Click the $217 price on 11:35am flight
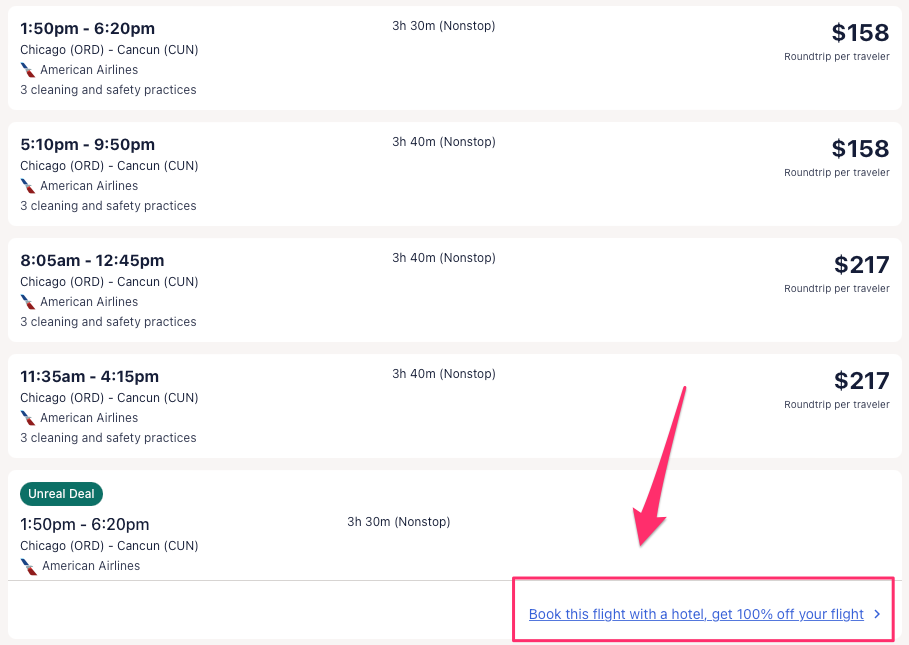 (x=861, y=381)
